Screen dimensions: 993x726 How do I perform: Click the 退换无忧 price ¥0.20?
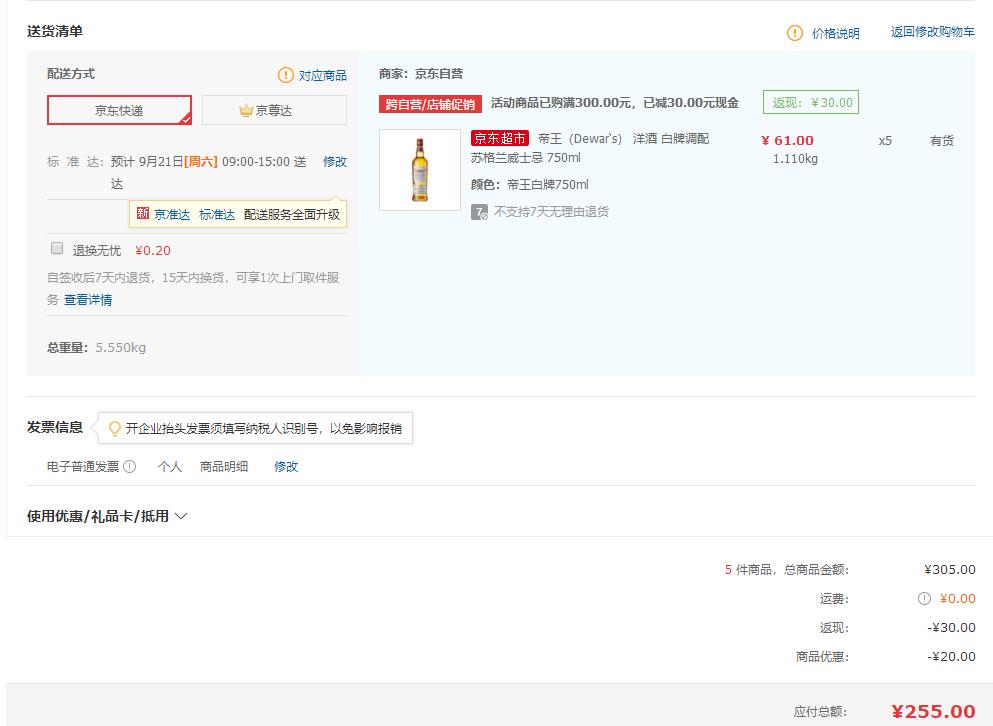click(153, 251)
